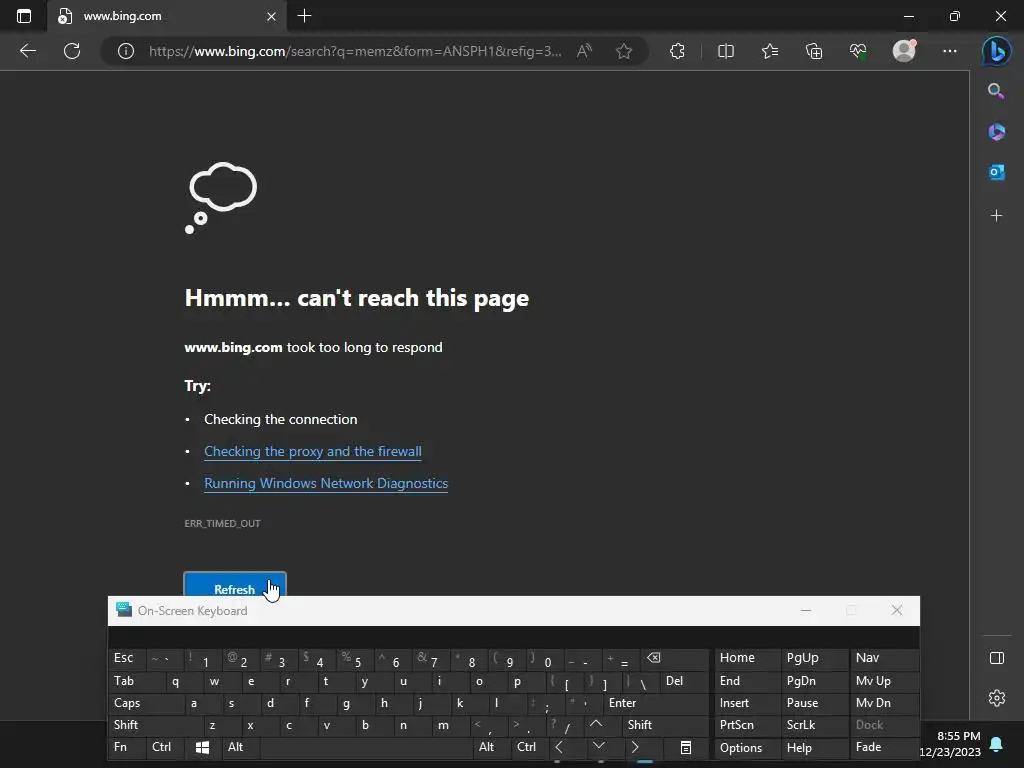Screen dimensions: 1024x768
Task: Click the Windows key on On-Screen Keyboard
Action: pyautogui.click(x=202, y=747)
